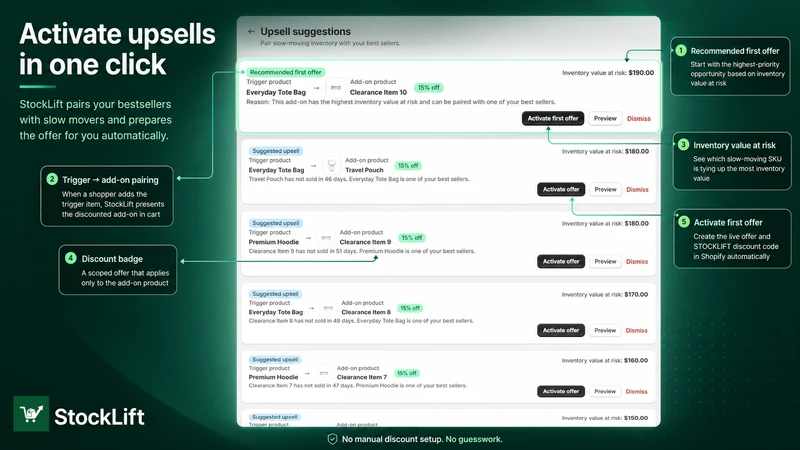Click the 15% off badge for Clearance Item 8
This screenshot has width=800, height=450.
410,308
